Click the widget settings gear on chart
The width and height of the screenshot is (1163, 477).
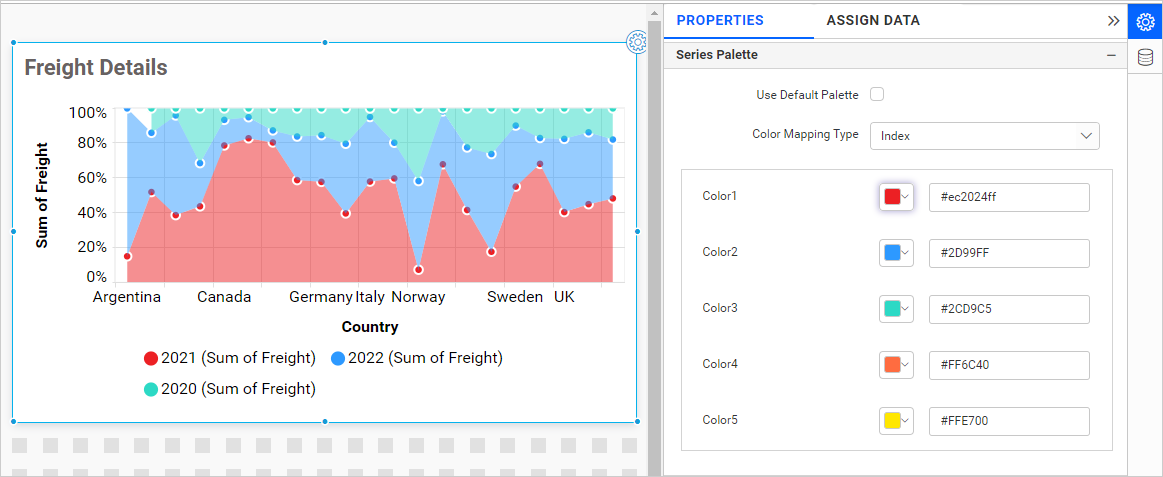[636, 42]
